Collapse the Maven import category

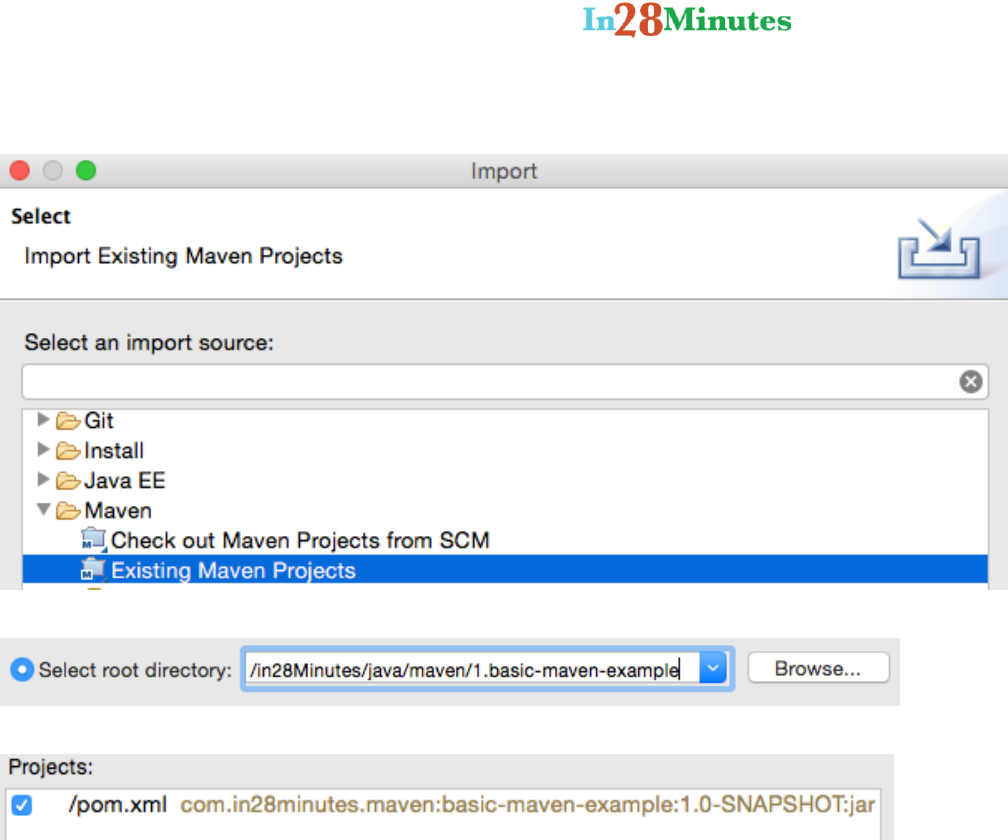(44, 510)
